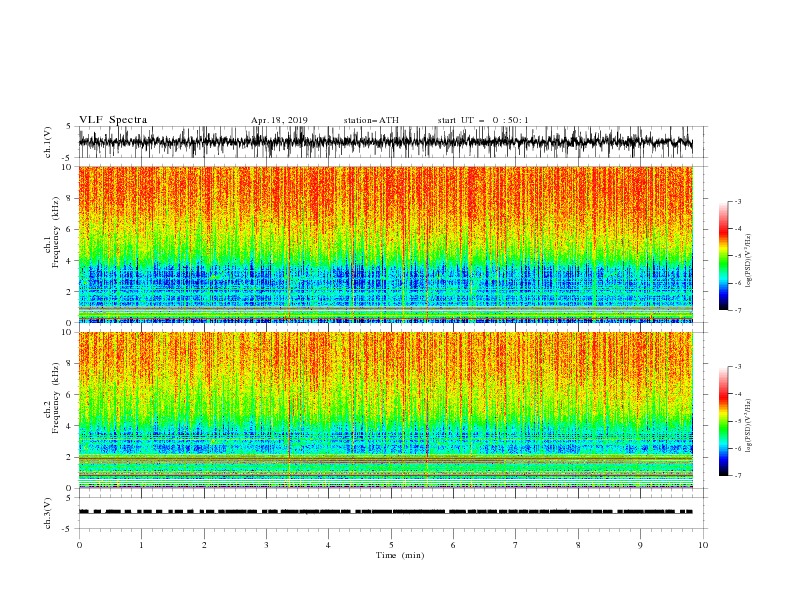Screen dimensions: 792x612
Task: Click the "-7" tick on ch.1 colorbar
Action: [x=738, y=310]
